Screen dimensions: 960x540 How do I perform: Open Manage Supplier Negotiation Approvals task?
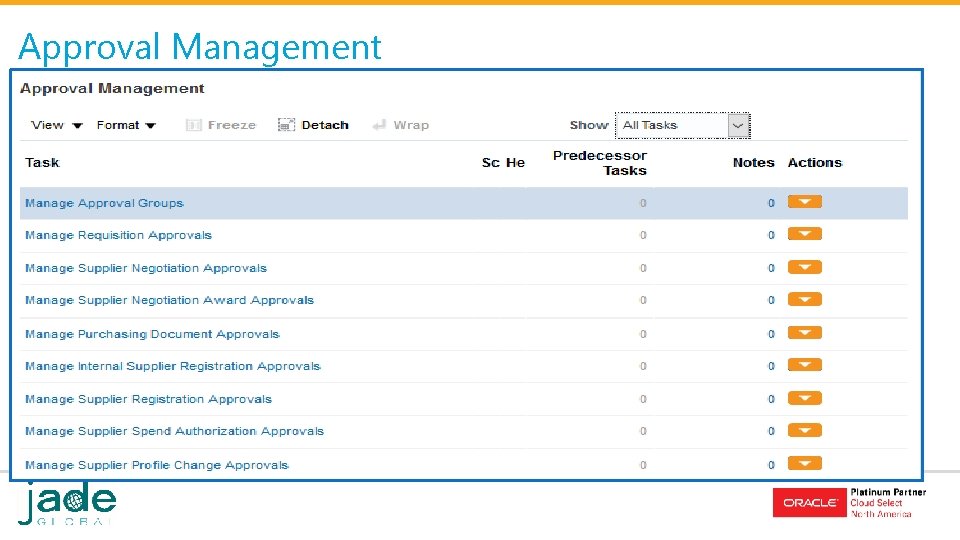tap(146, 268)
